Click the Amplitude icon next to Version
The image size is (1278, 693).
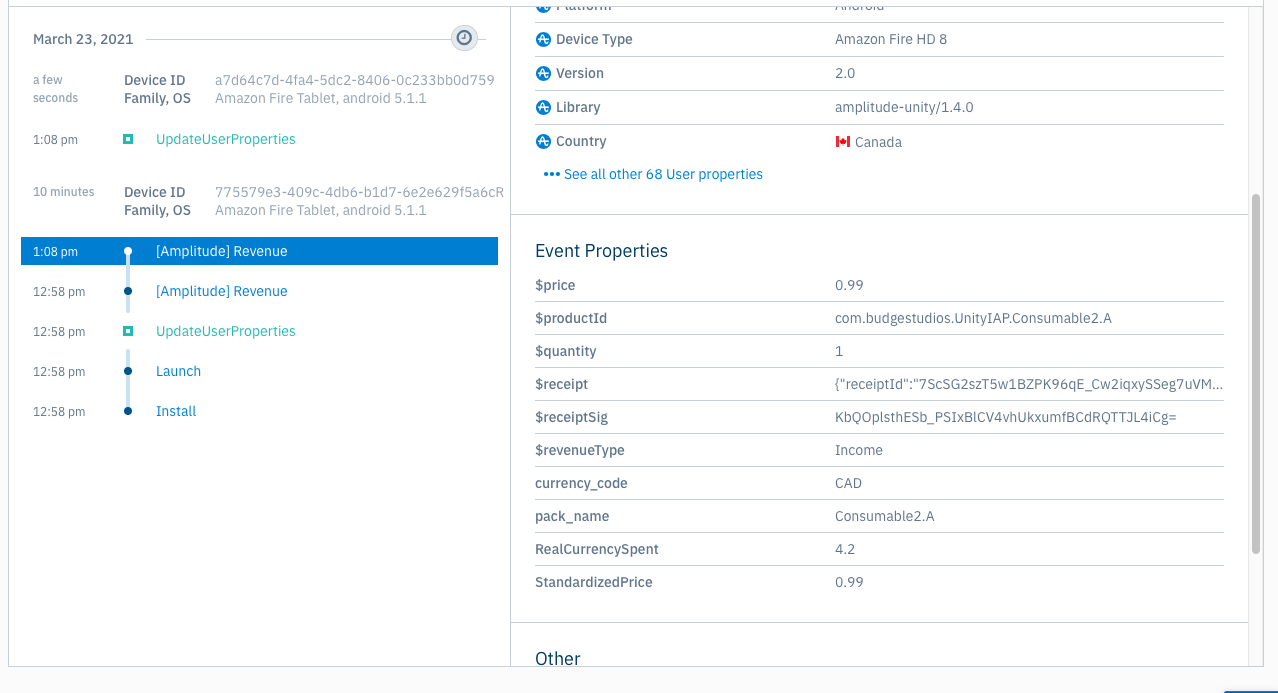(x=543, y=74)
